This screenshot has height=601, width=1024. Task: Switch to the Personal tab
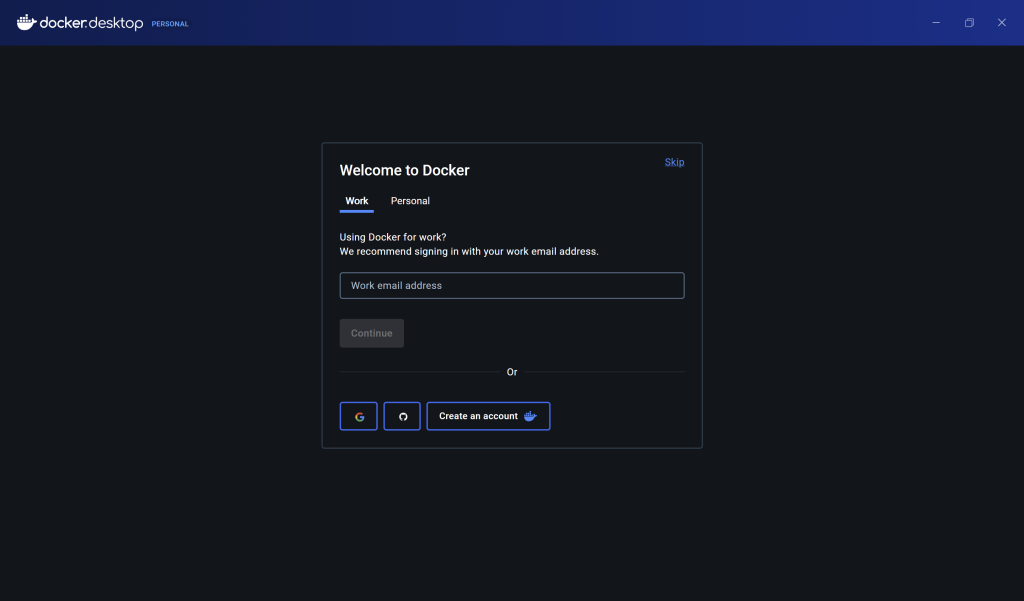pos(410,201)
